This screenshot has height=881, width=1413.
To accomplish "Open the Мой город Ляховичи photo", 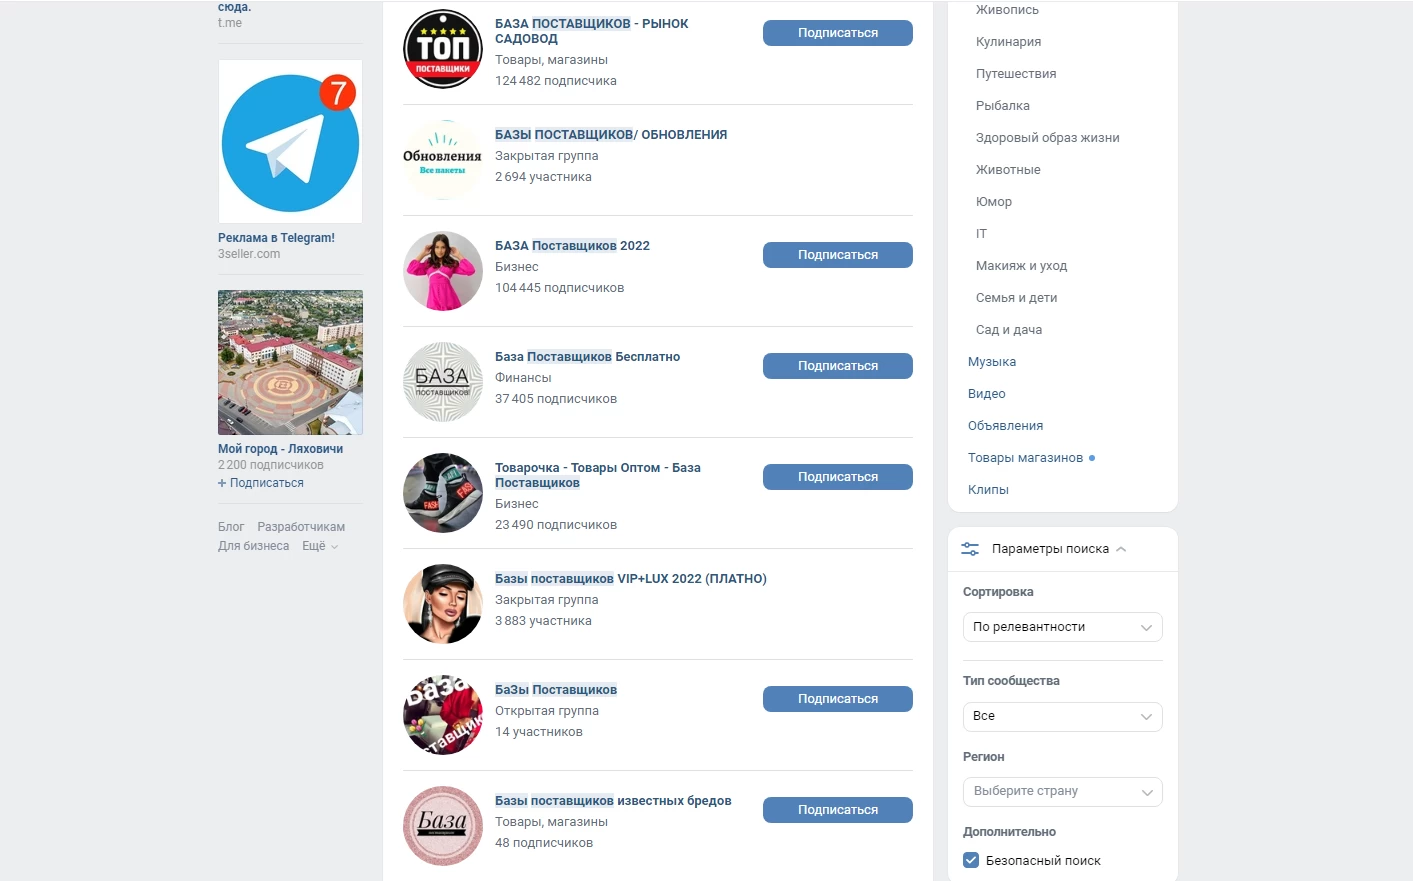I will tap(290, 362).
